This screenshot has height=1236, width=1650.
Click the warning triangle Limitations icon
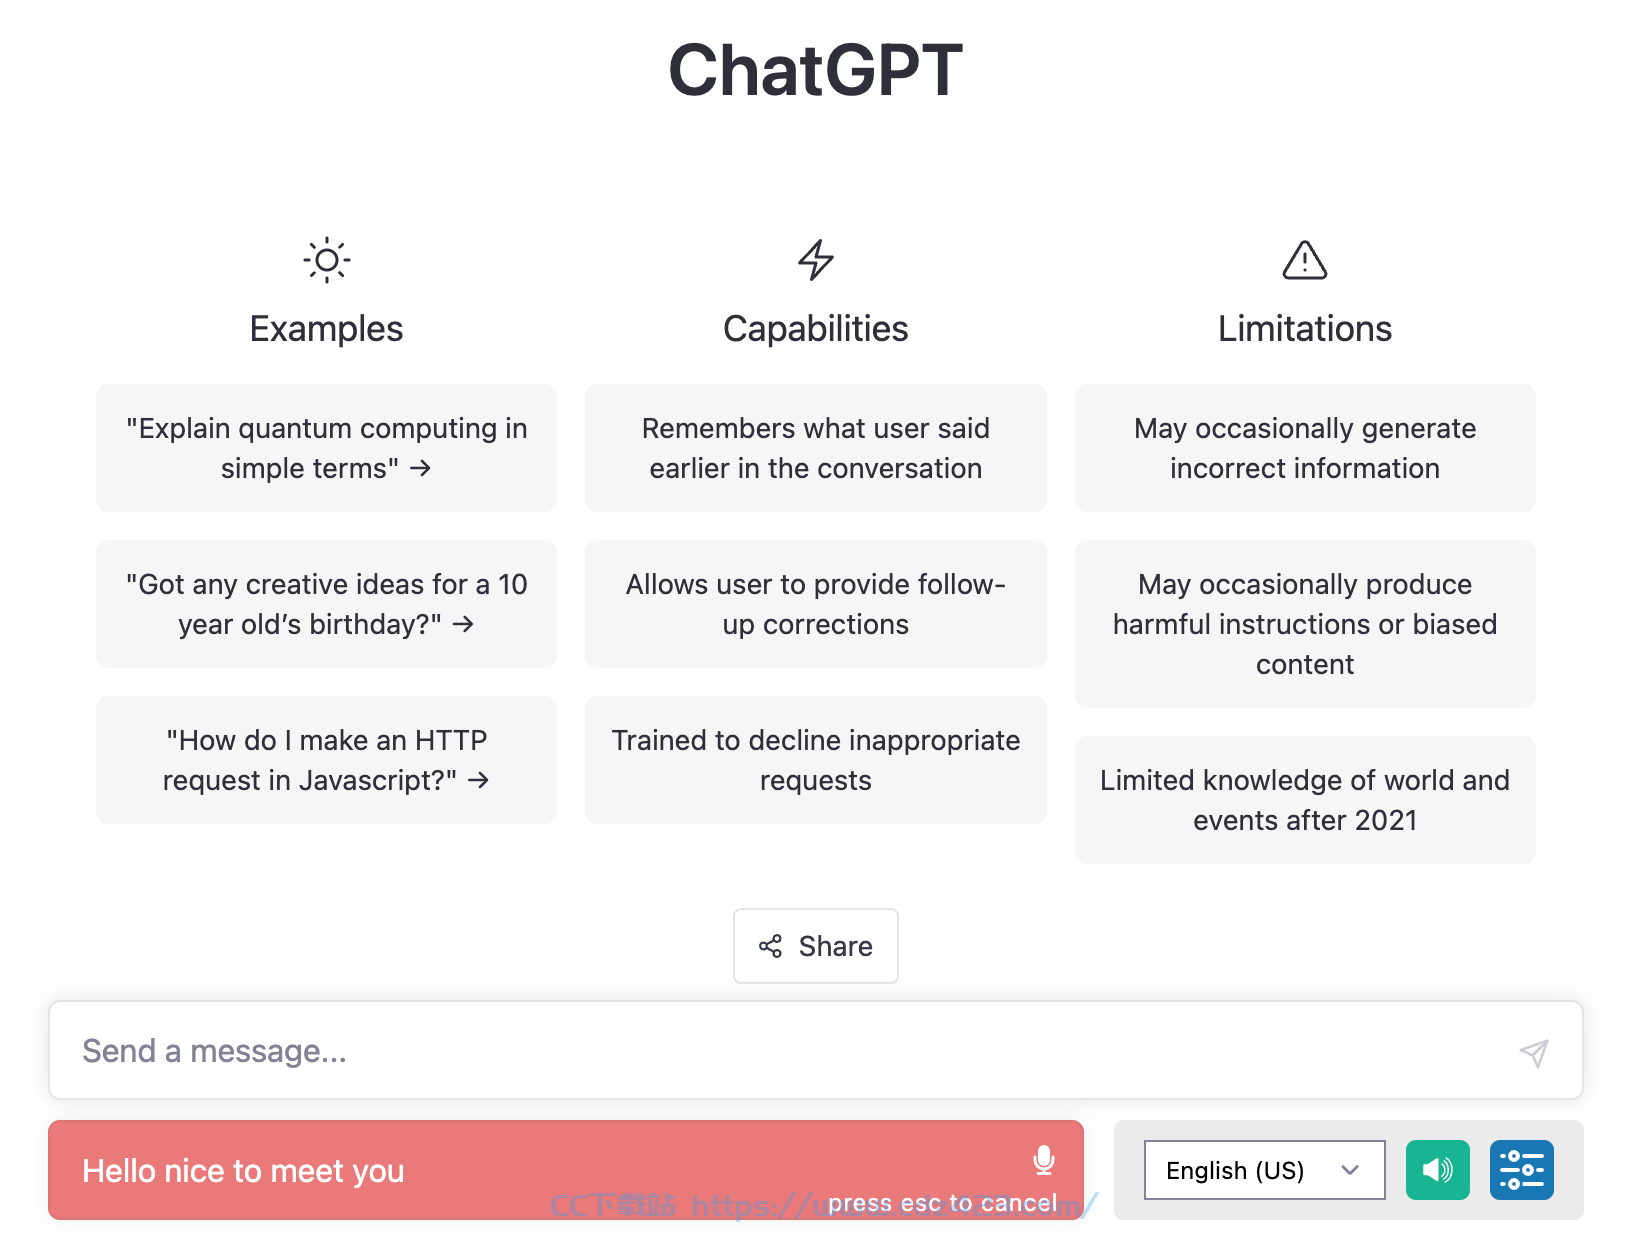[x=1305, y=260]
